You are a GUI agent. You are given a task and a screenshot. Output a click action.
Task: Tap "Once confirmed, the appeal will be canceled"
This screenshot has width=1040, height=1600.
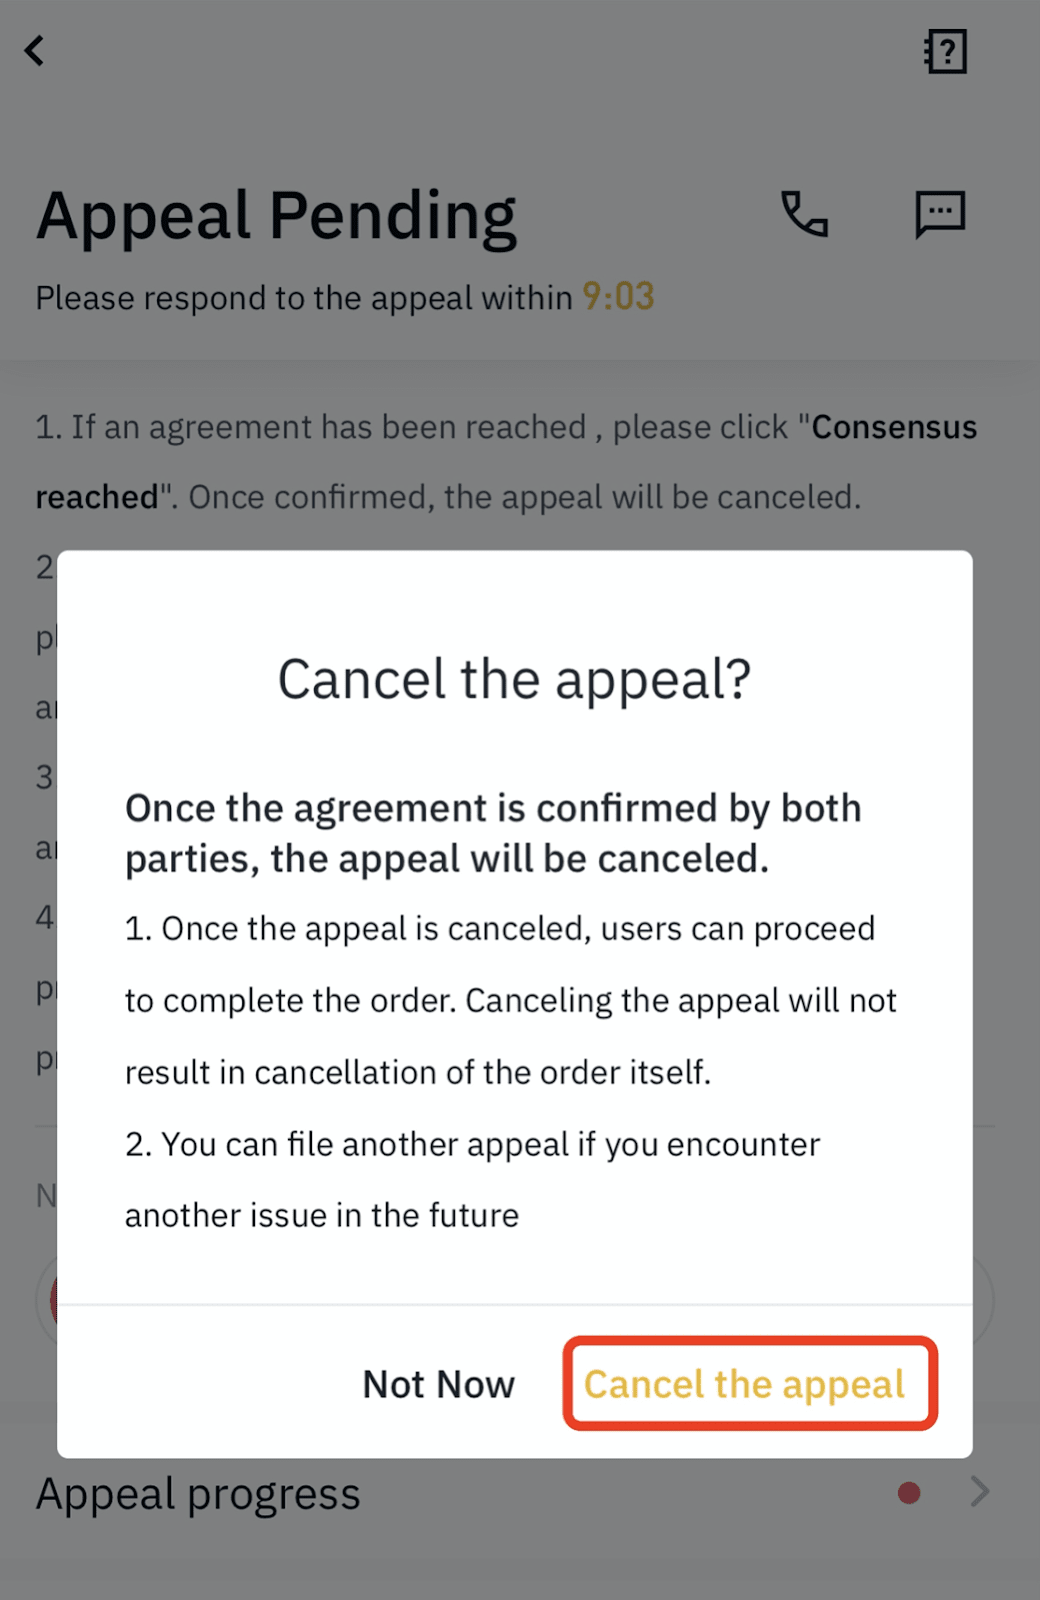(x=525, y=497)
